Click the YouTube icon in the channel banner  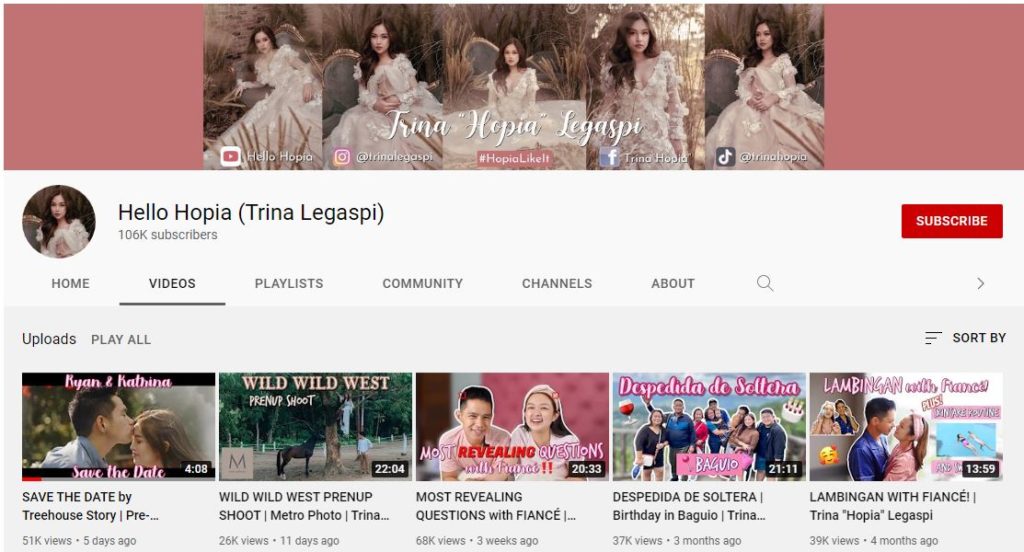(x=231, y=157)
